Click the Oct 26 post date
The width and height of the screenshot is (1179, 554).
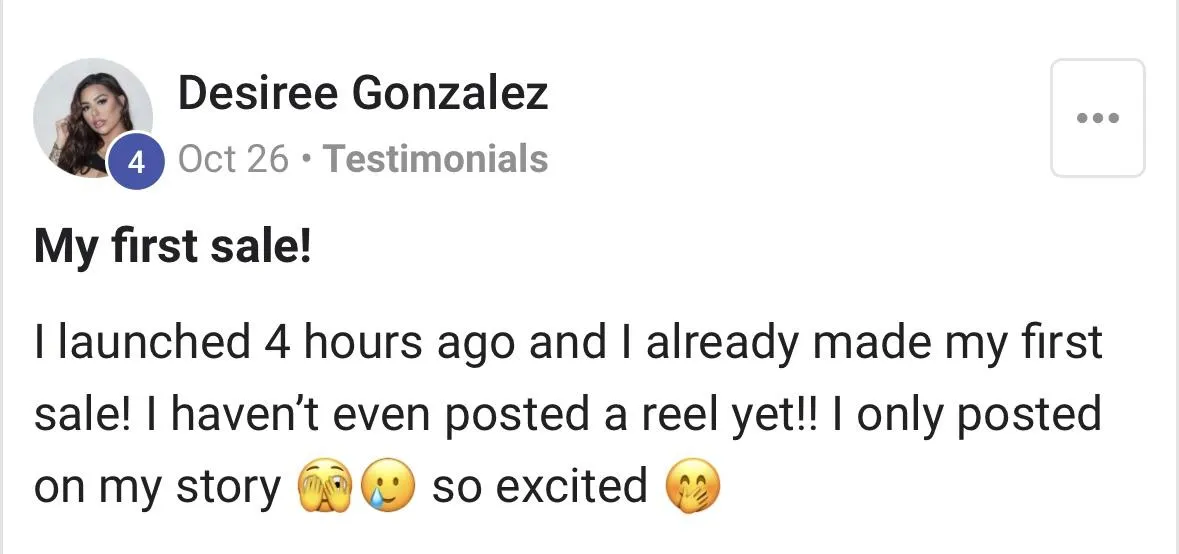pos(233,159)
